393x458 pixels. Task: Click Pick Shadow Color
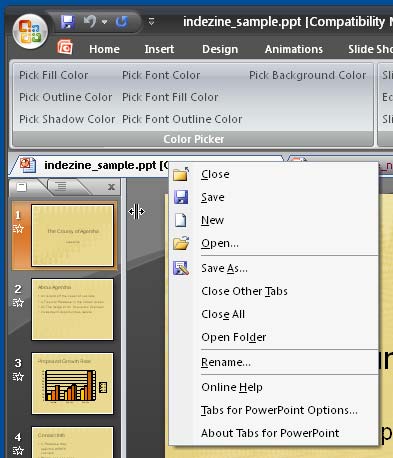click(x=67, y=119)
